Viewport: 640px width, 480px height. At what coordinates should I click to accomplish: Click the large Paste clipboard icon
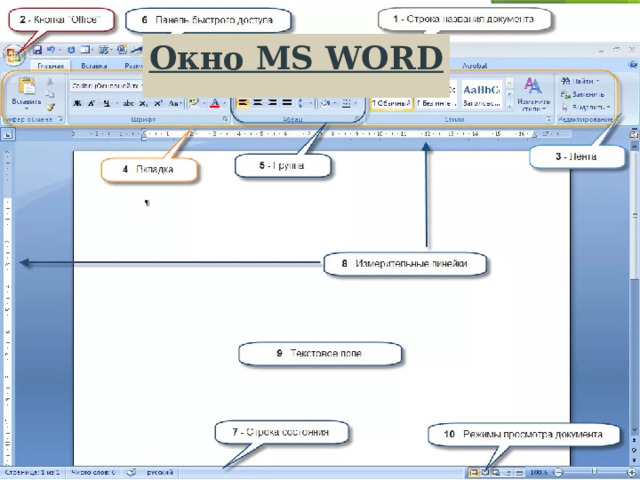[27, 86]
